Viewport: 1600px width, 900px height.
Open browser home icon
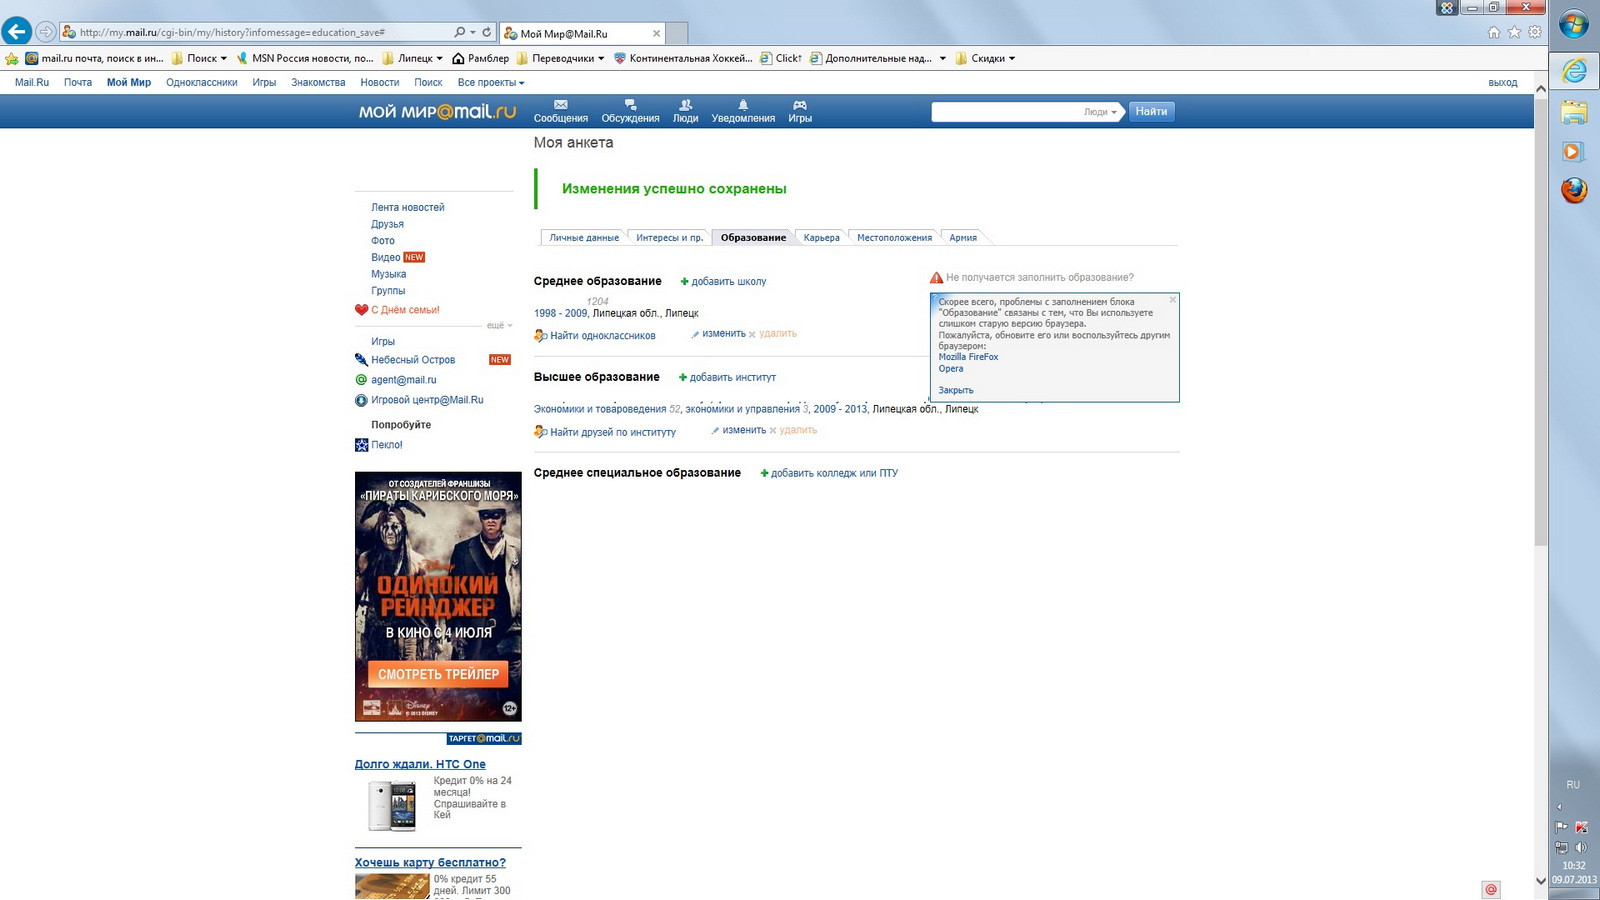pos(1494,32)
